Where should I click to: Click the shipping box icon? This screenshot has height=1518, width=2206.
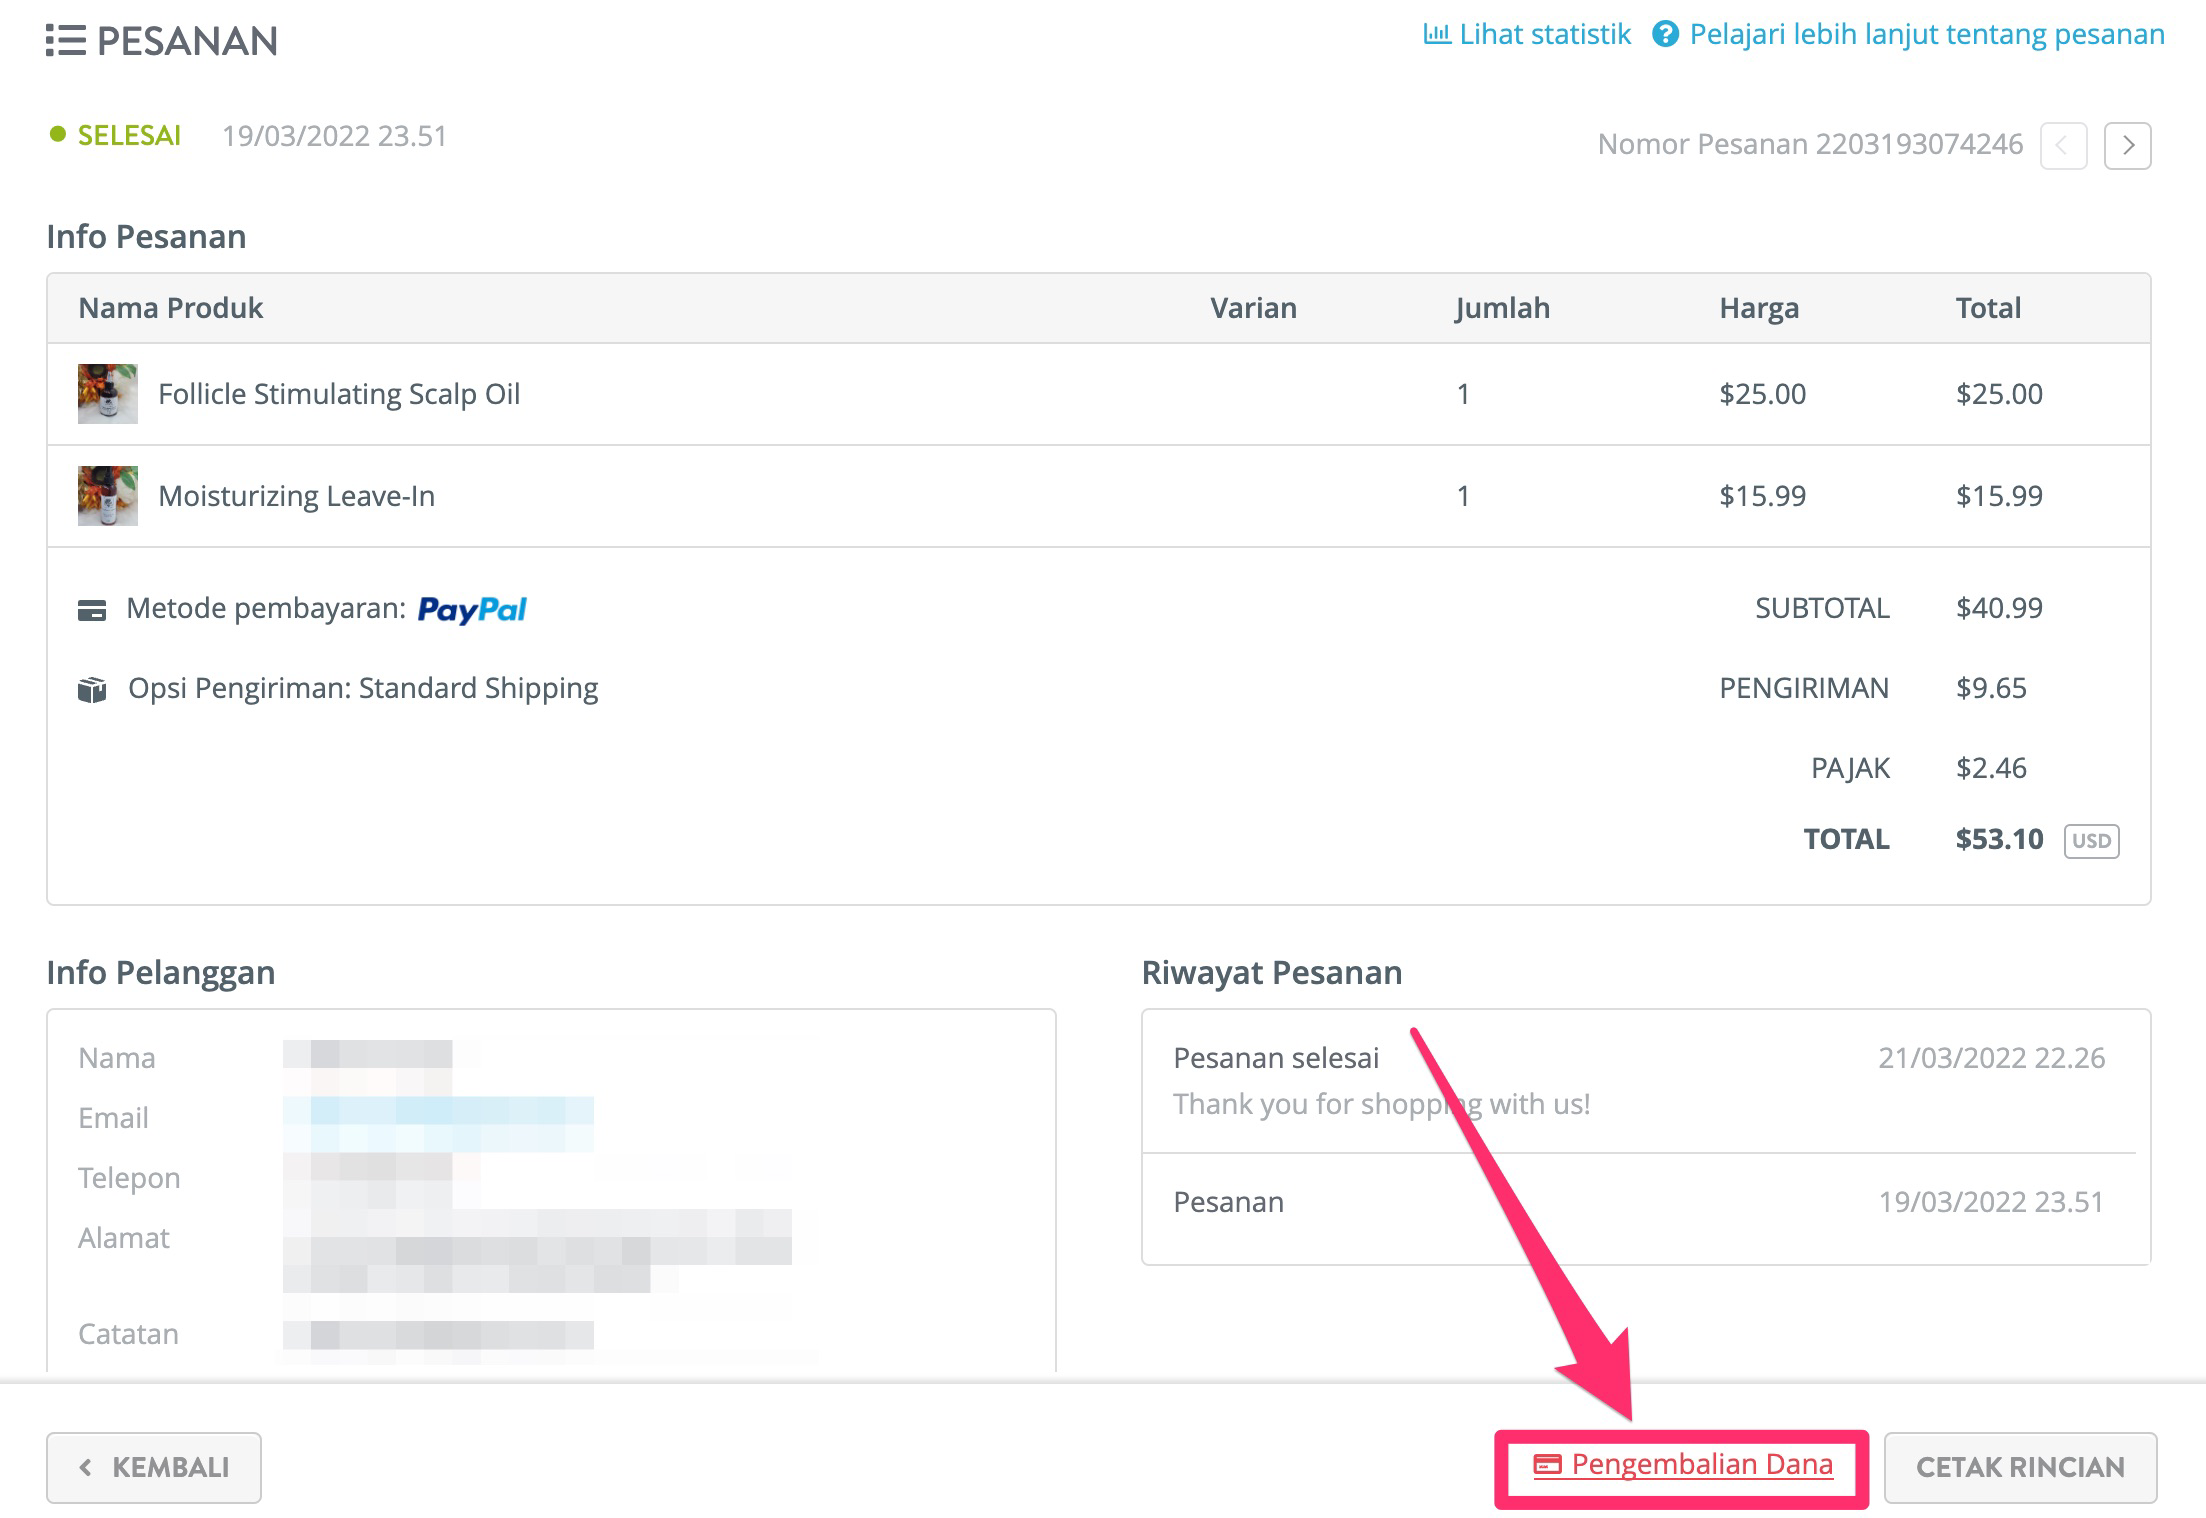[92, 690]
